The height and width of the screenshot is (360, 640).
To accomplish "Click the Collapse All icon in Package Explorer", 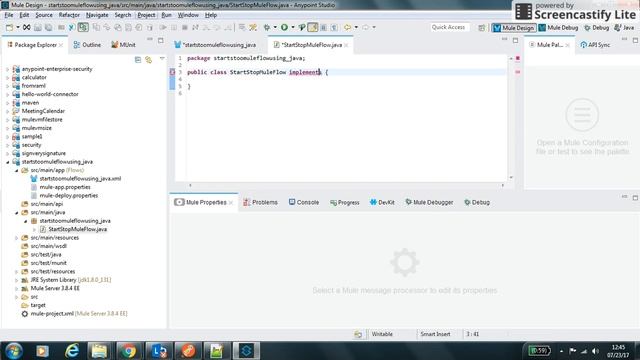I will point(138,60).
